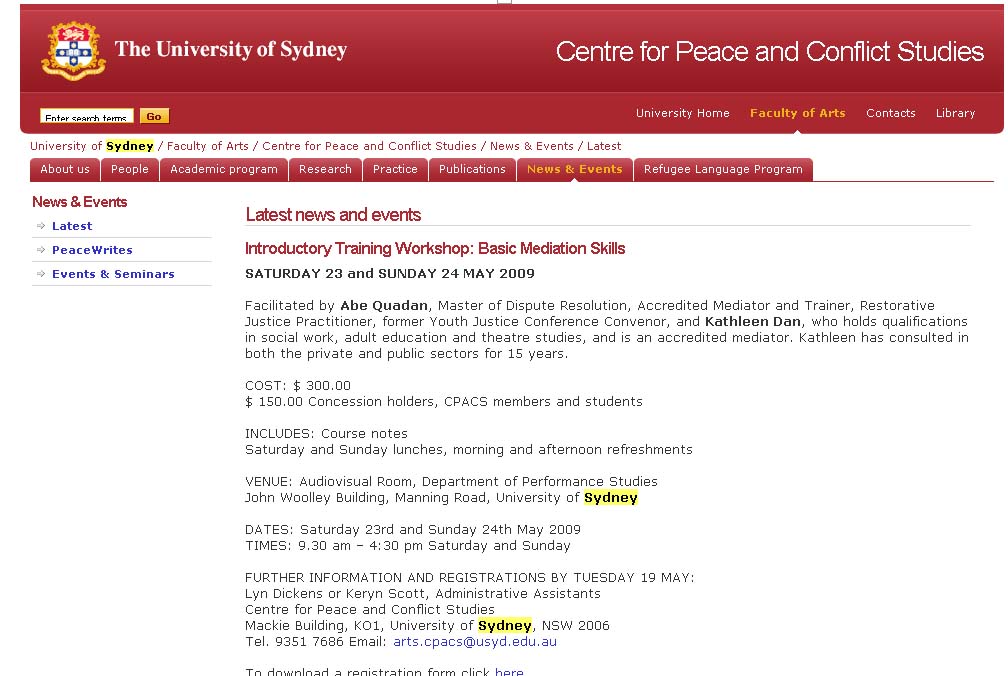Click Centre for Peace and Conflict Studies breadcrumb
This screenshot has height=676, width=1008.
pyautogui.click(x=370, y=146)
